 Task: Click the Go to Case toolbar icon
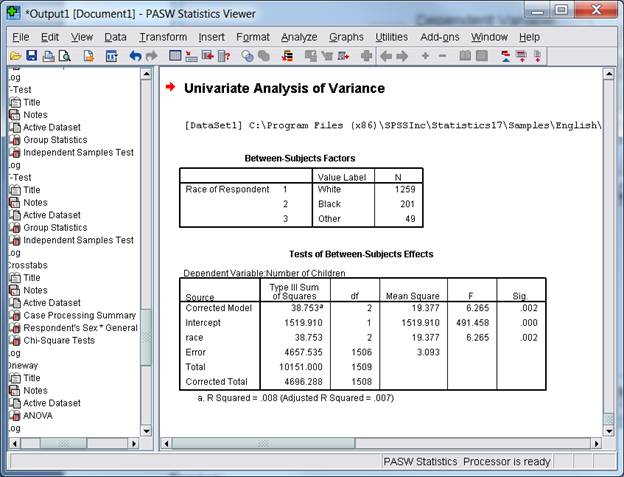[x=191, y=56]
